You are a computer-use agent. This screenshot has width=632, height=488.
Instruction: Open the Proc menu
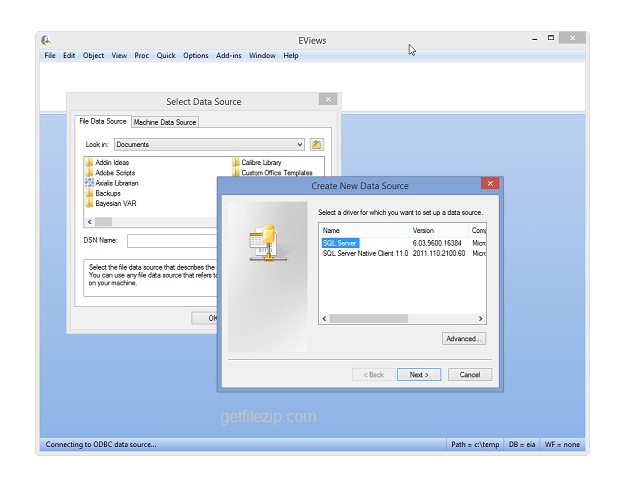(x=141, y=56)
